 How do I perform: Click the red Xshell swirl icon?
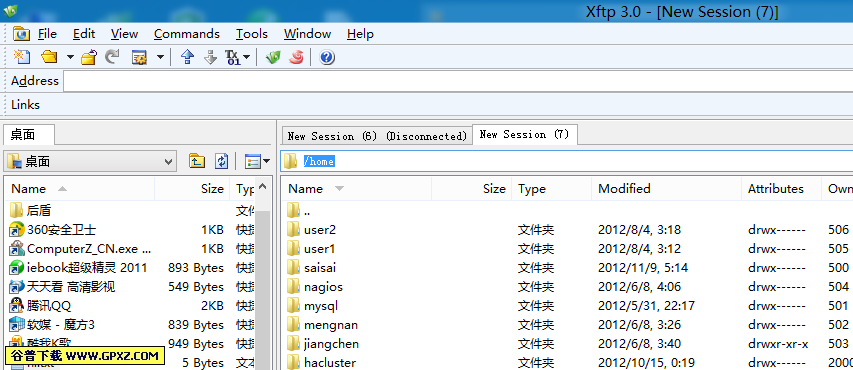[296, 57]
